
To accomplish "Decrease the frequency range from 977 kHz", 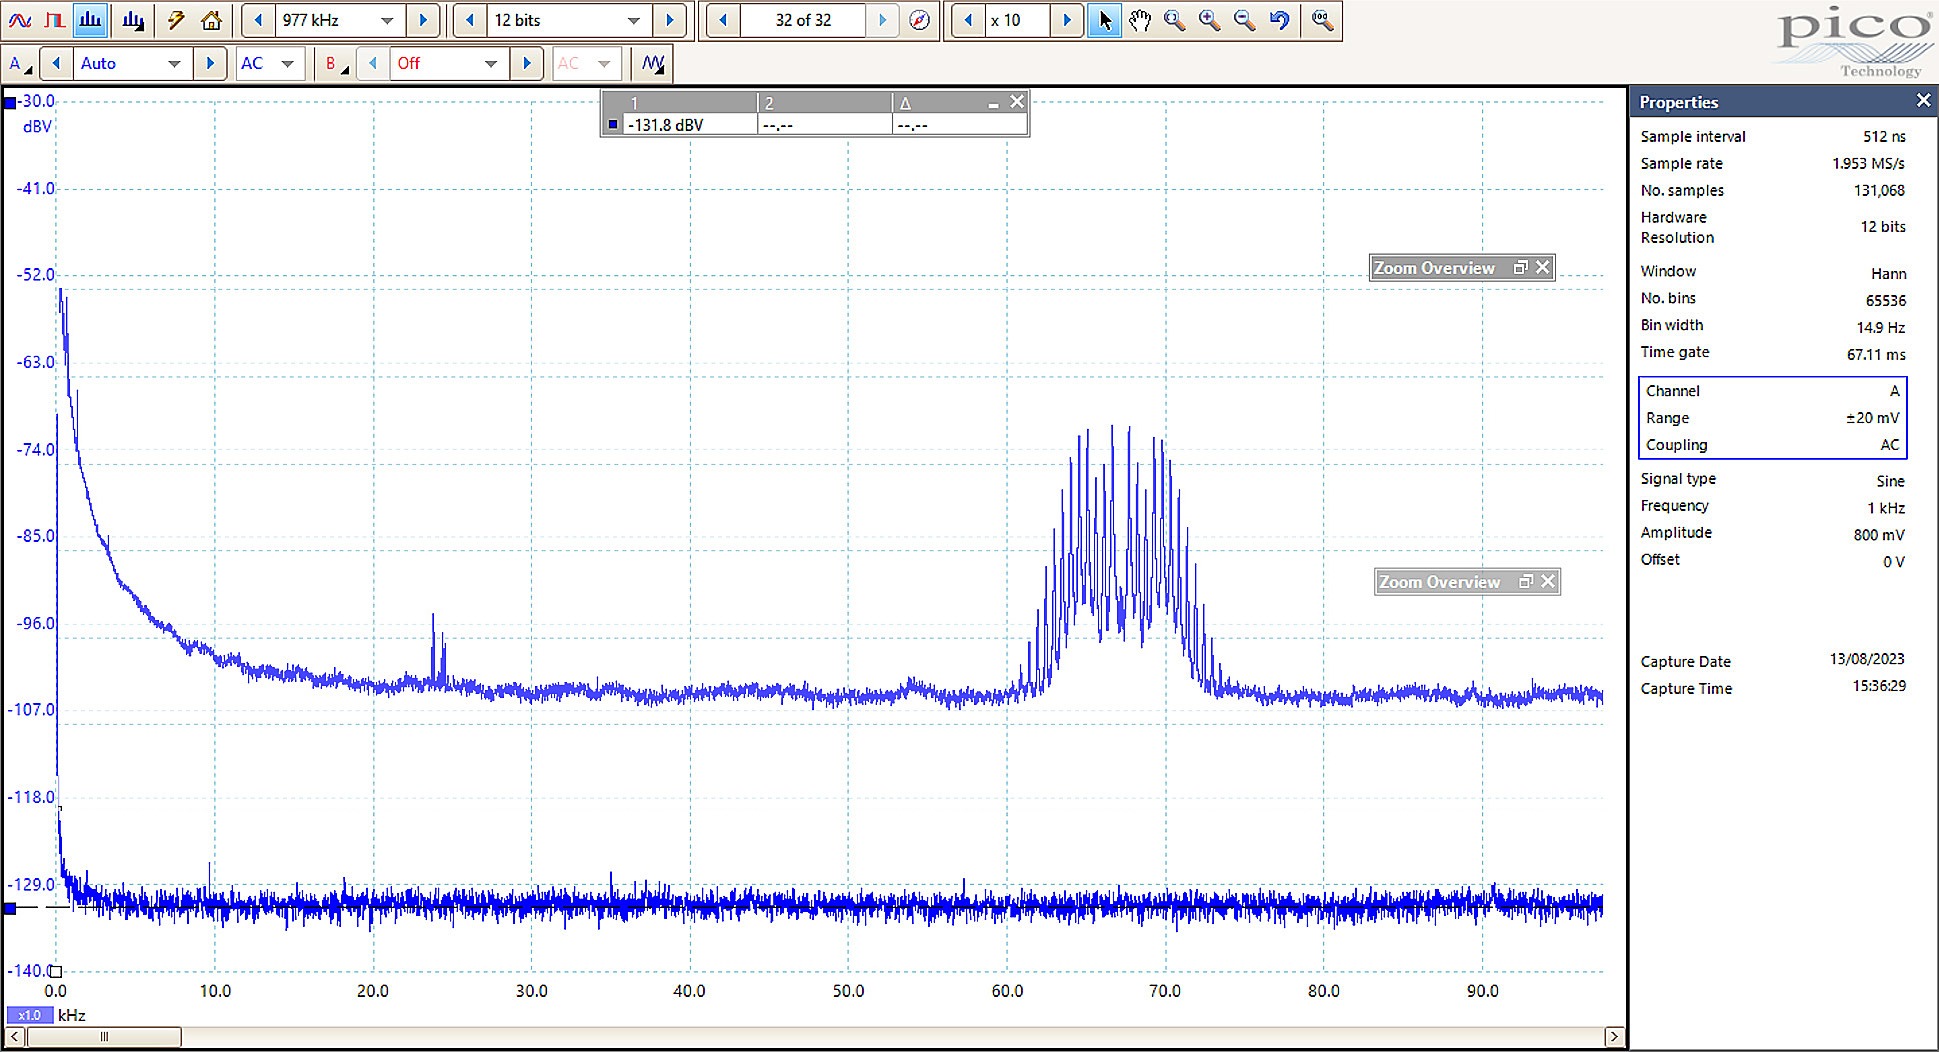I will pyautogui.click(x=258, y=20).
